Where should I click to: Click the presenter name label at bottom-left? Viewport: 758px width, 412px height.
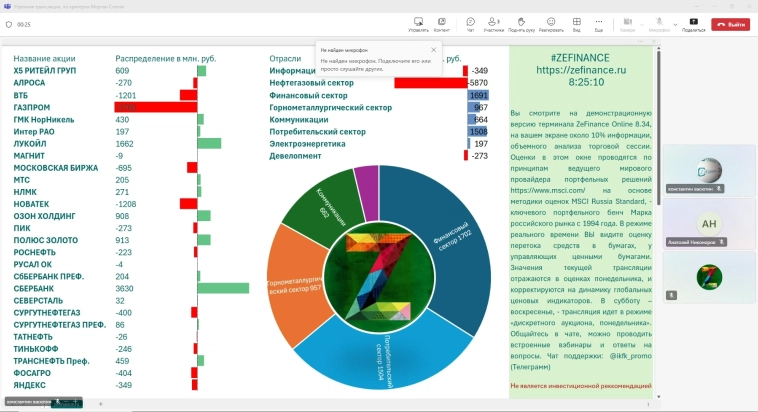coord(29,402)
